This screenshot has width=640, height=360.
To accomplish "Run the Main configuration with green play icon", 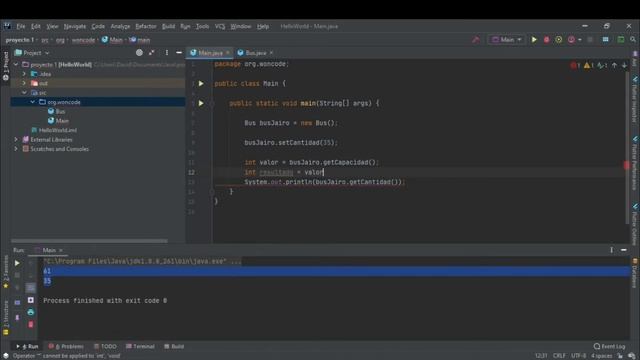I will 534,40.
